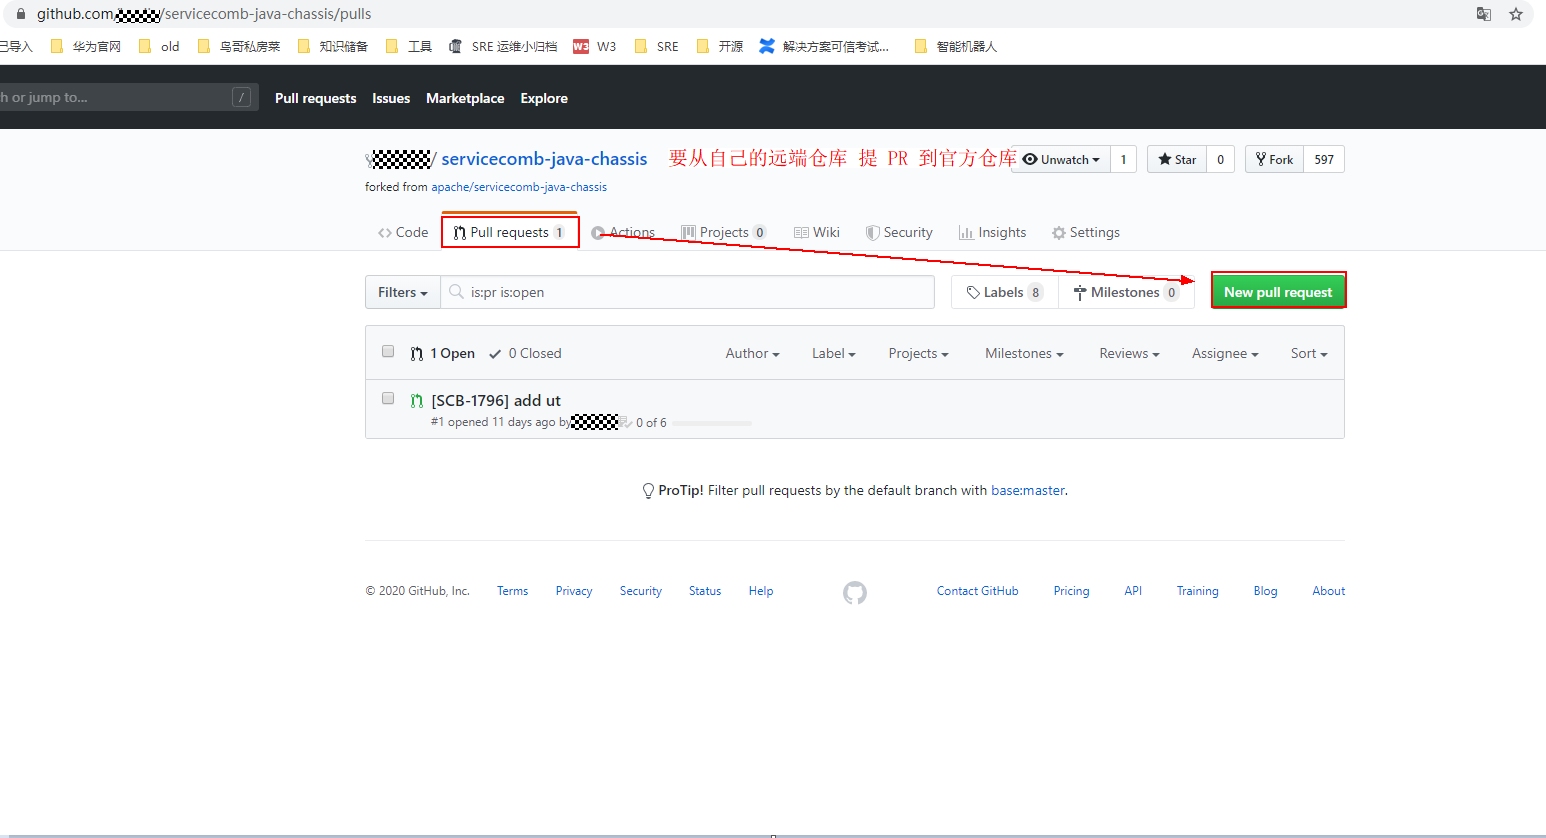Click in the is:pr is:open filter field
1546x838 pixels.
[688, 292]
